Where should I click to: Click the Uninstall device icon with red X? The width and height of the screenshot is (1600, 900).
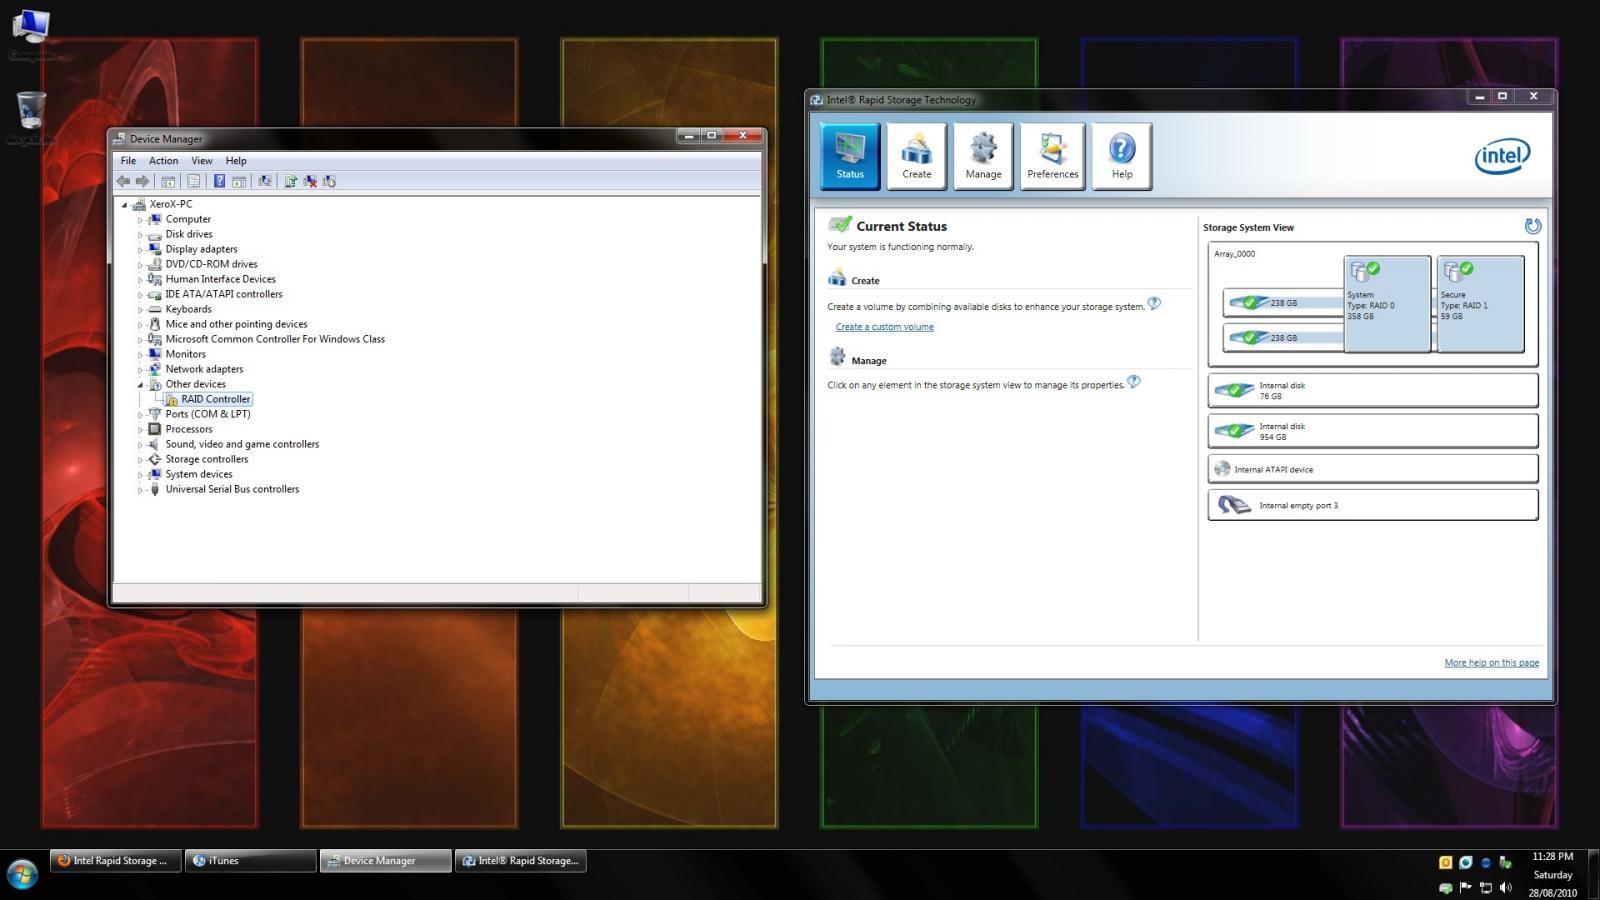point(310,181)
